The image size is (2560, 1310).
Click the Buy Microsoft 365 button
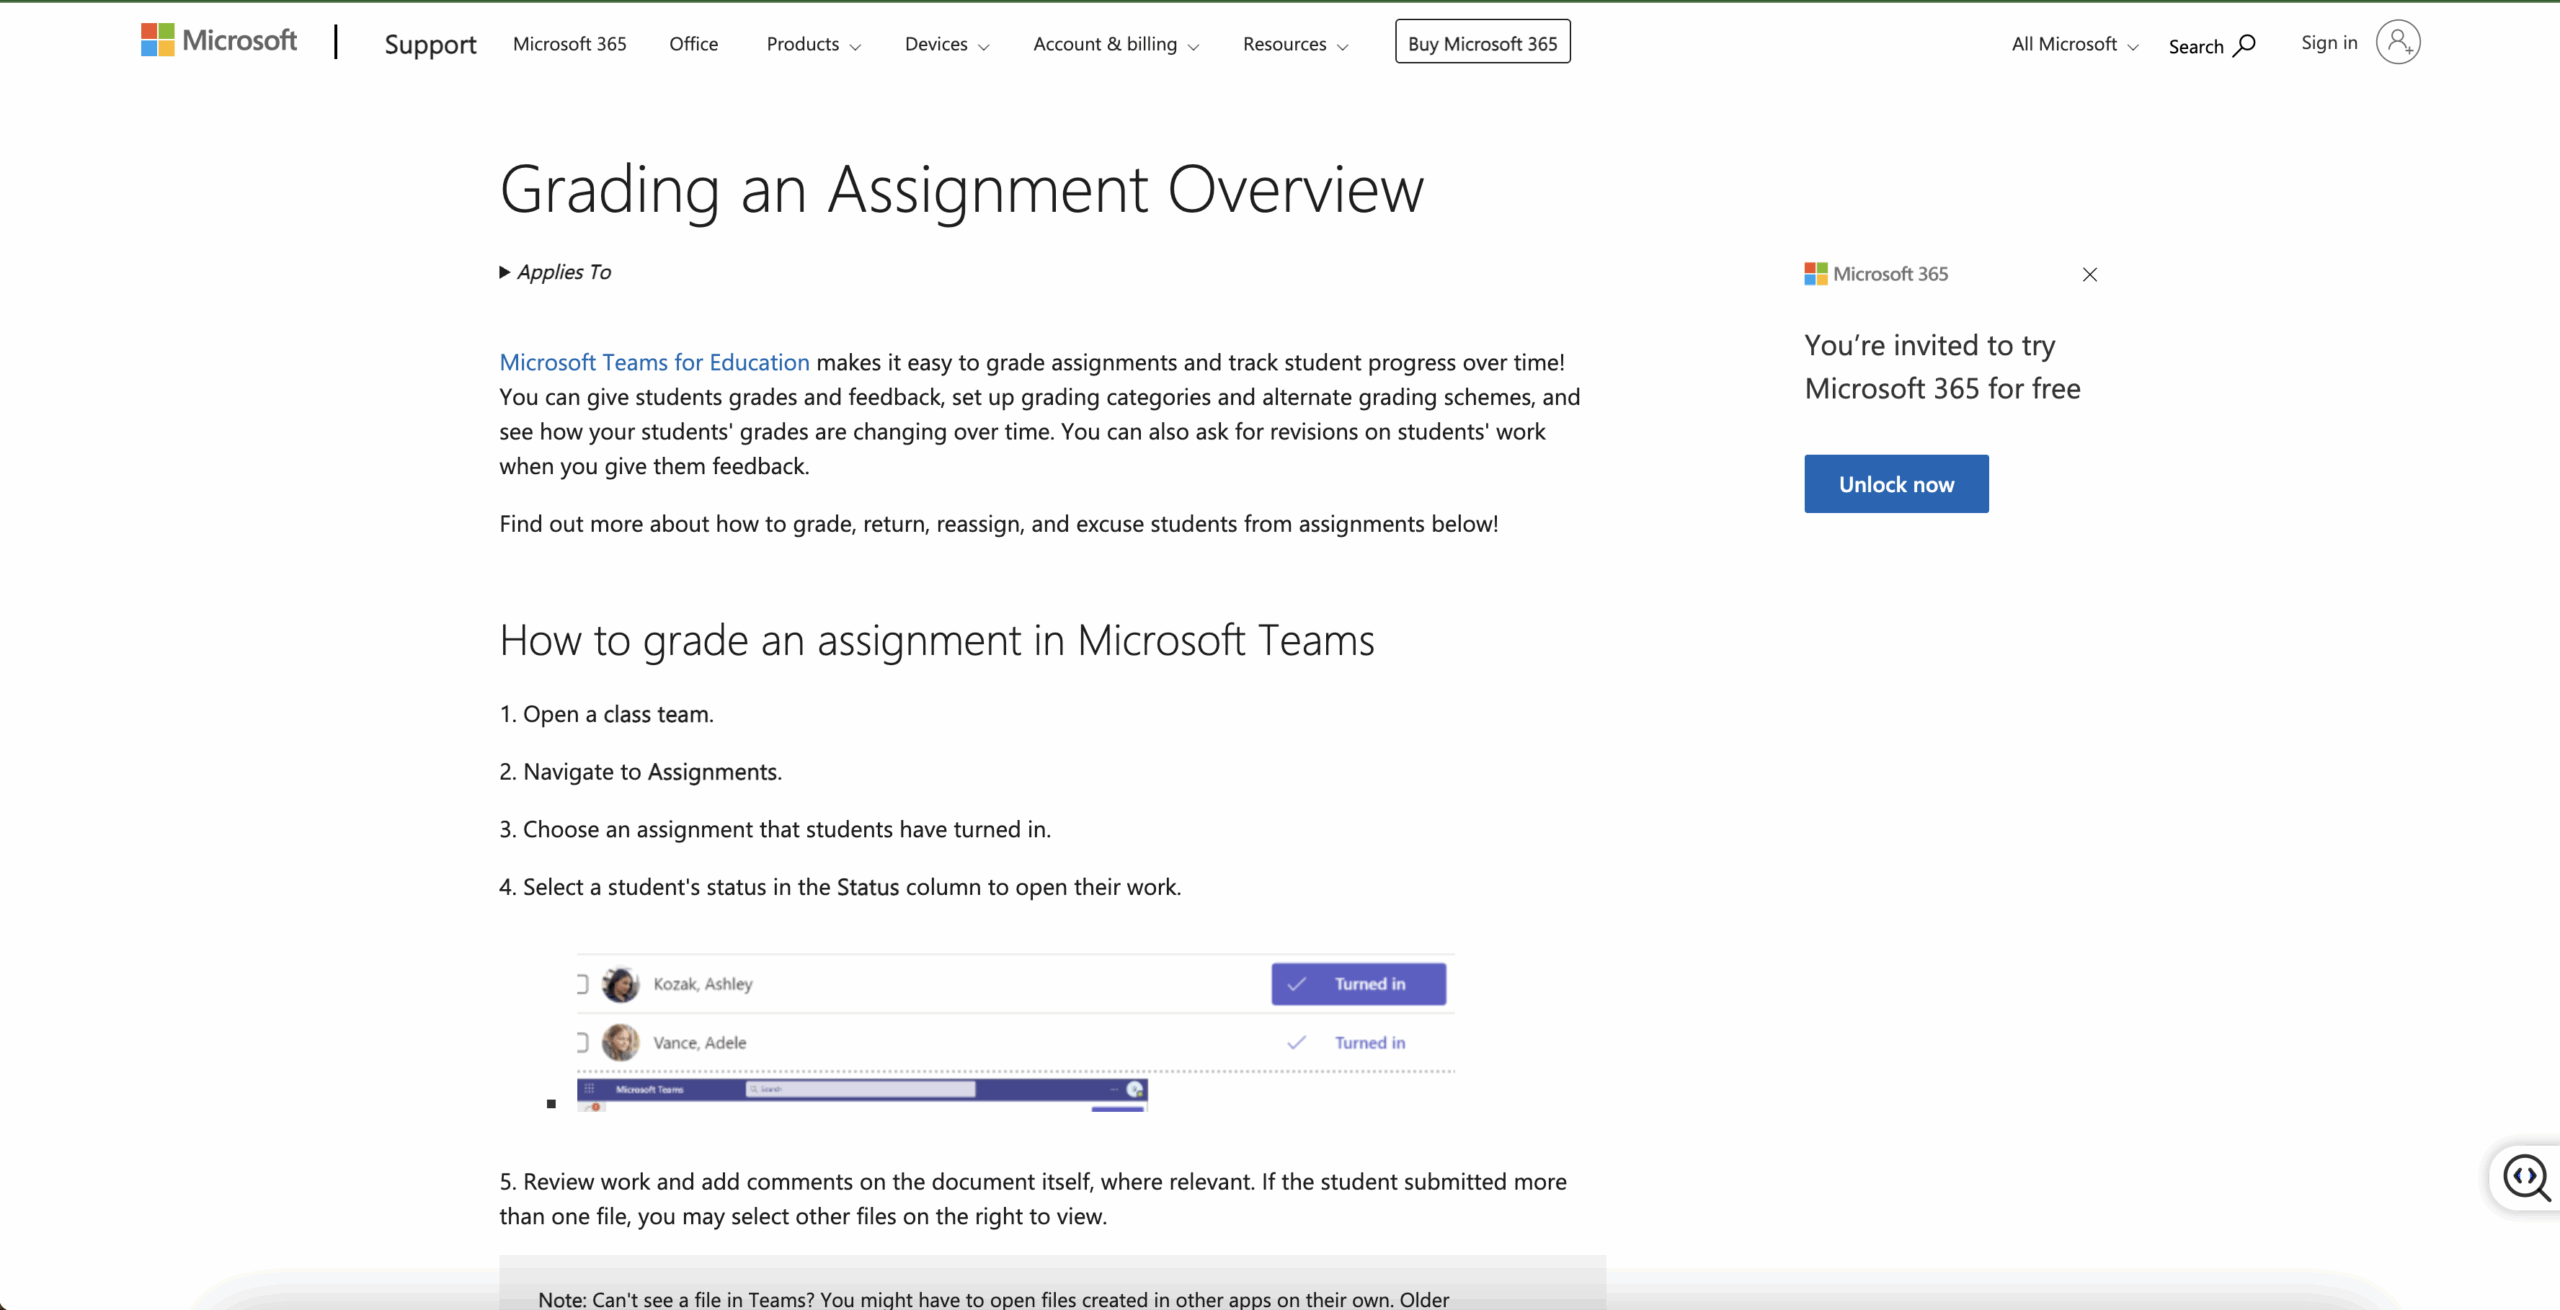point(1482,44)
